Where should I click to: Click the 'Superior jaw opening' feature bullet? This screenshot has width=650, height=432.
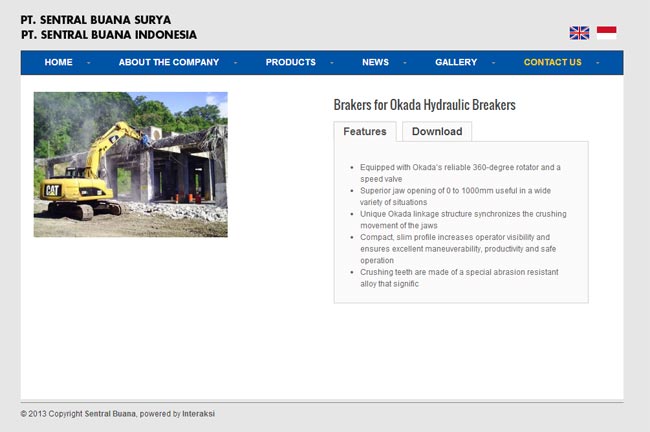455,196
